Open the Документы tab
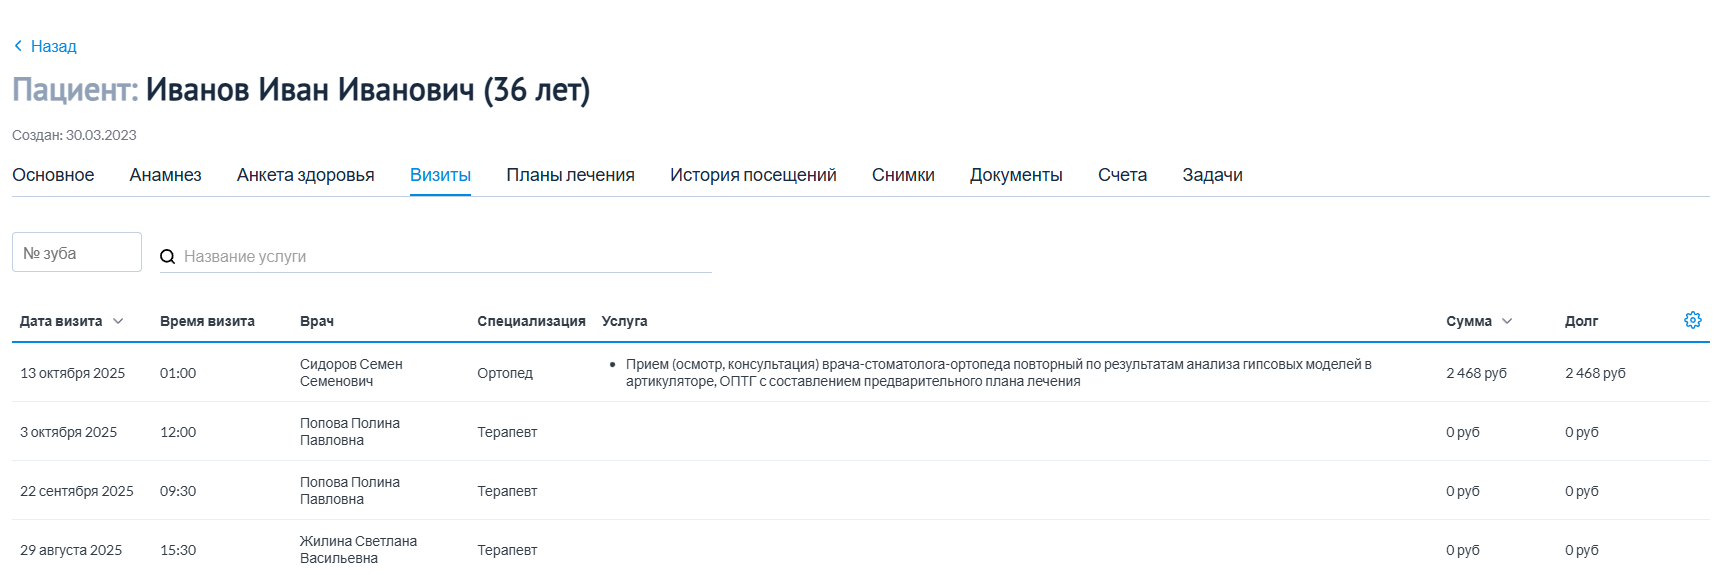This screenshot has width=1728, height=575. point(1016,175)
